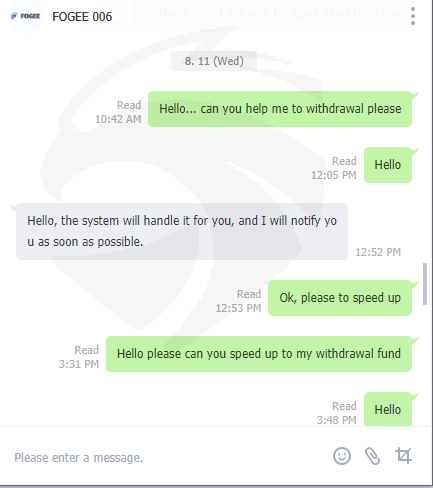Click the FOGEE 006 chat title

(x=82, y=17)
